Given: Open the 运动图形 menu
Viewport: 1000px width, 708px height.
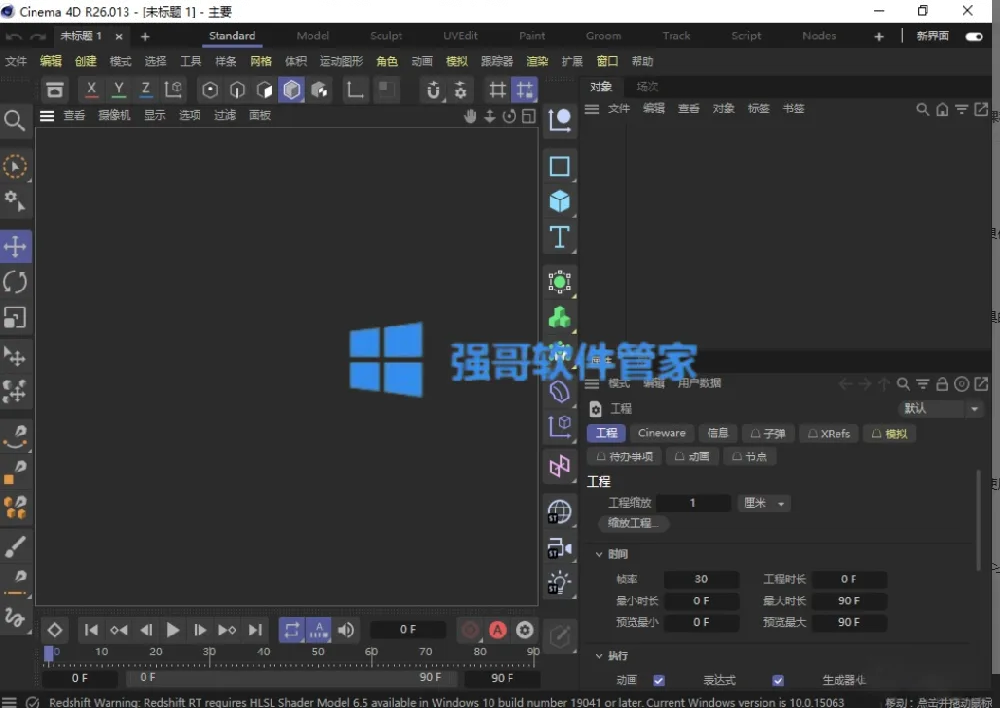Looking at the screenshot, I should point(341,61).
